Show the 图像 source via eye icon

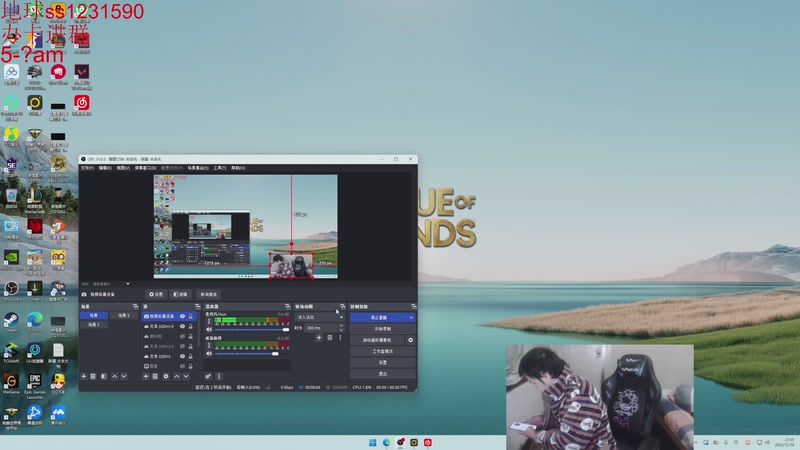(x=182, y=366)
